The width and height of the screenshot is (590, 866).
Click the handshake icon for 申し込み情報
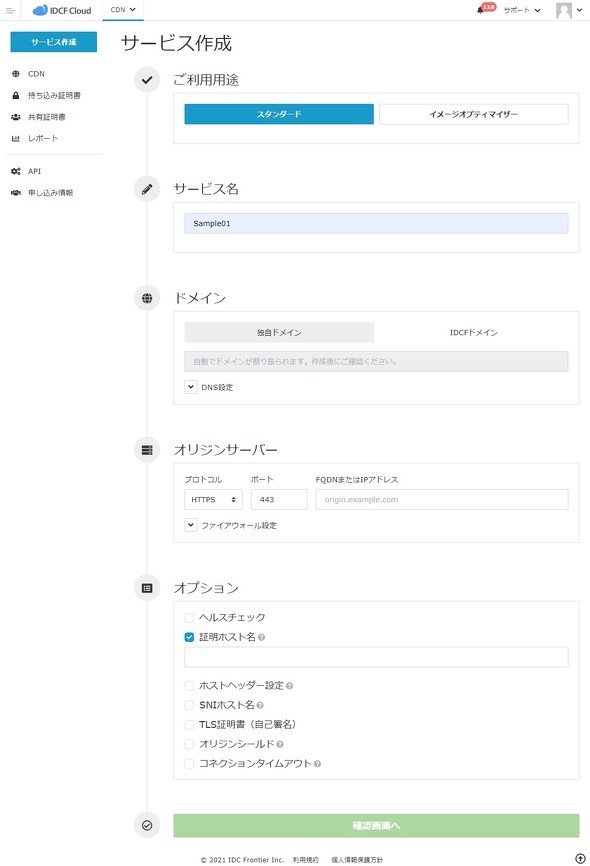pos(15,193)
